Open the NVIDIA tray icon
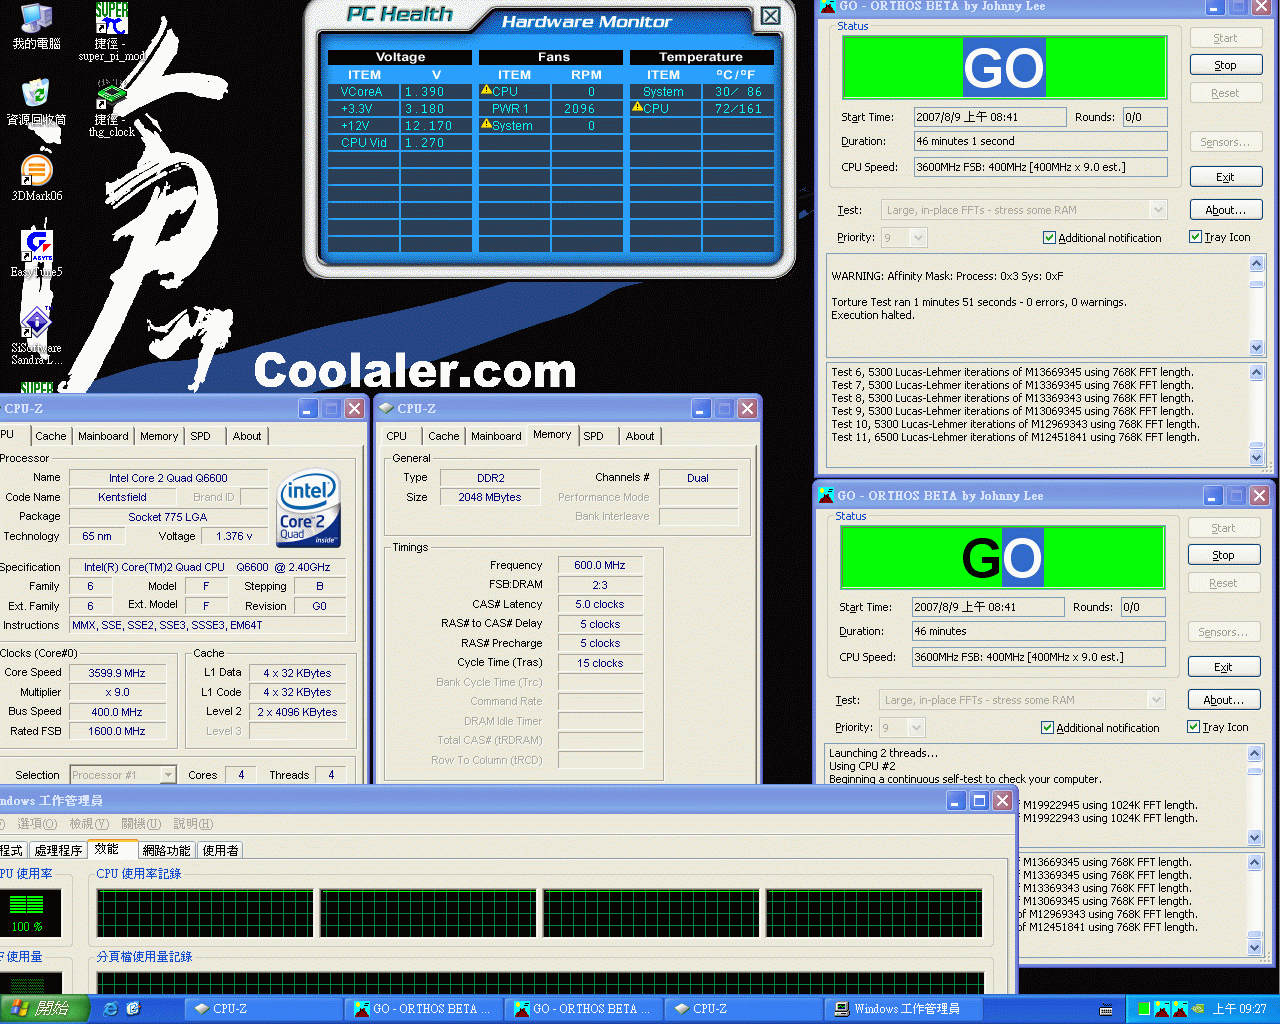The image size is (1280, 1024). tap(1197, 1009)
